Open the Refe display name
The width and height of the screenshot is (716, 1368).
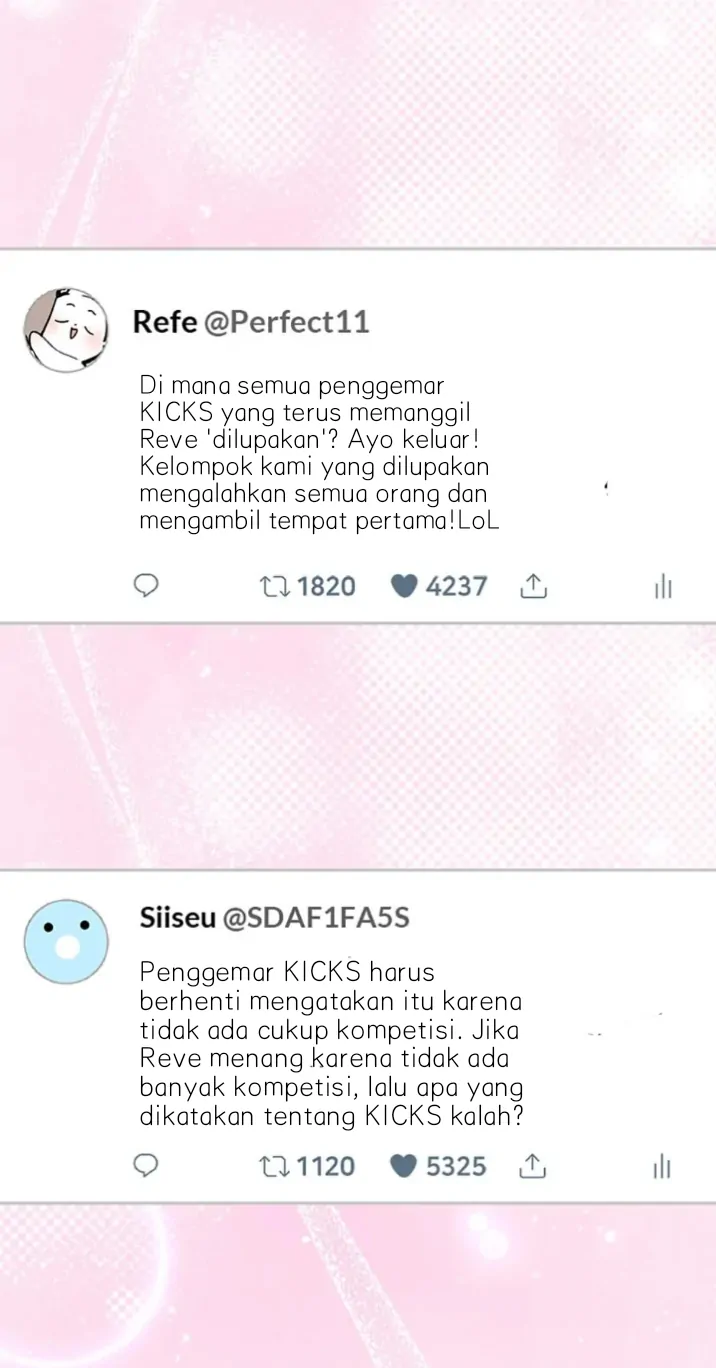pos(165,322)
